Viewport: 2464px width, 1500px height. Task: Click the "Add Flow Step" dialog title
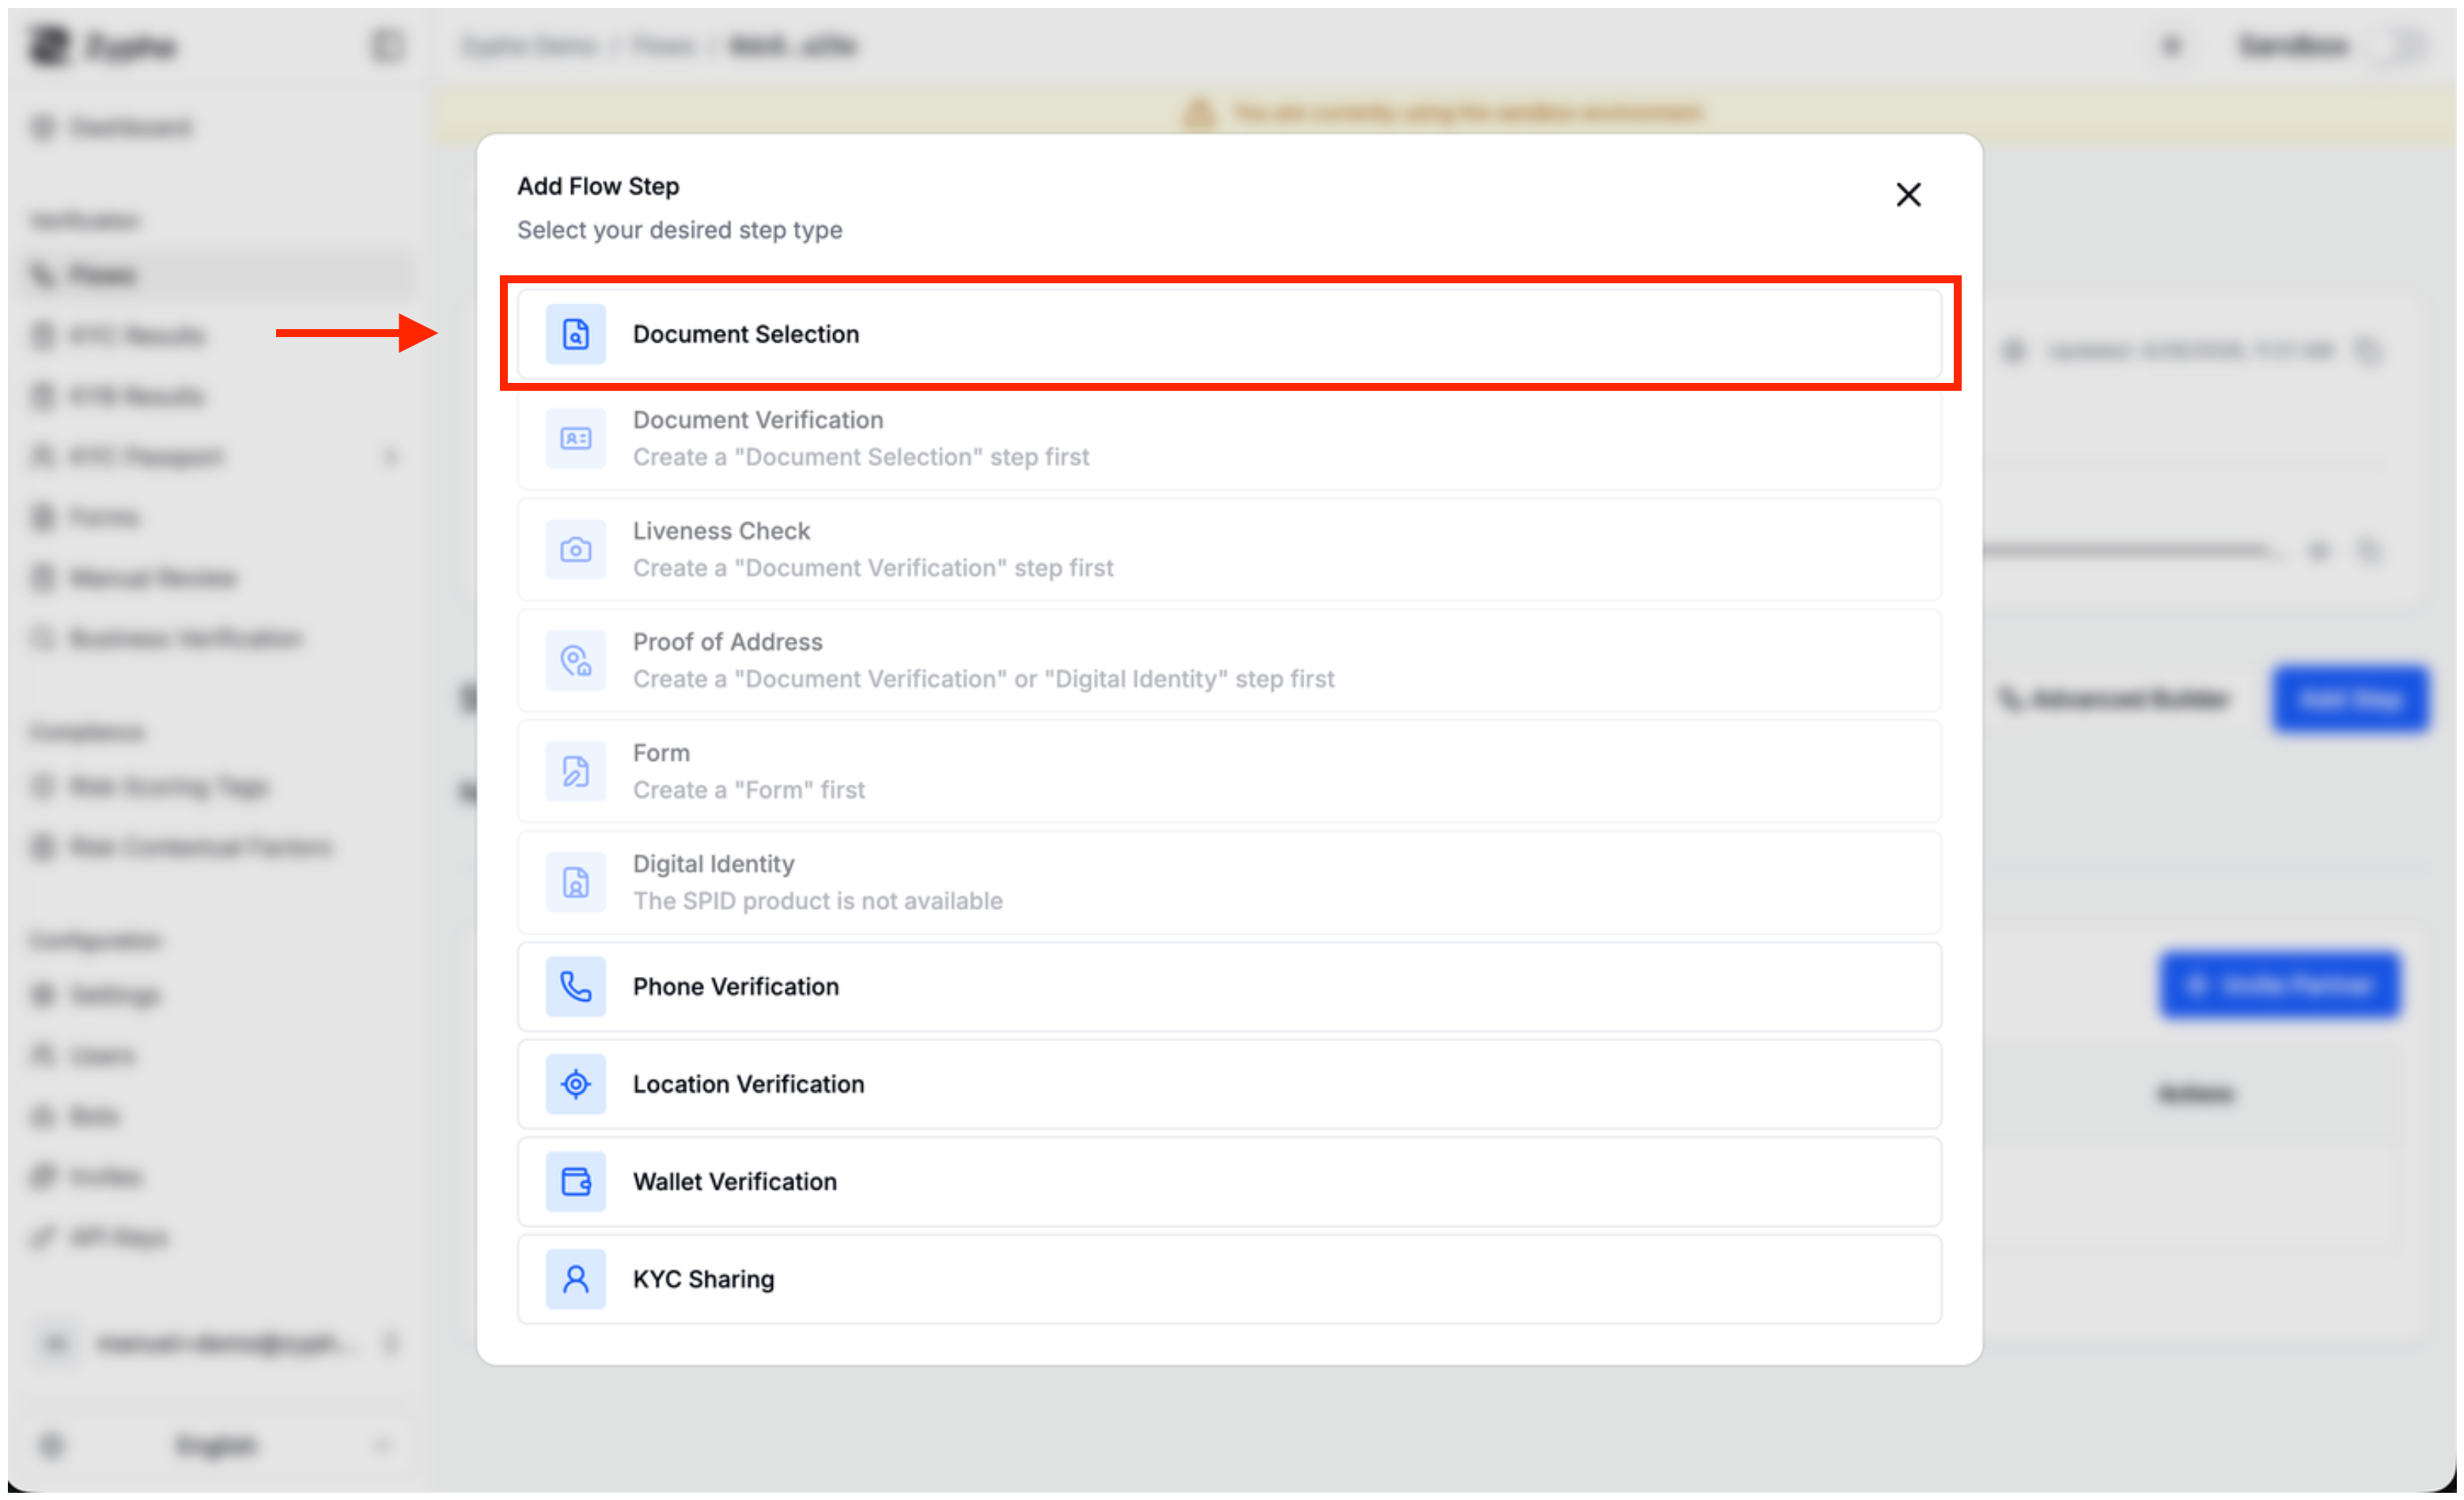(598, 186)
